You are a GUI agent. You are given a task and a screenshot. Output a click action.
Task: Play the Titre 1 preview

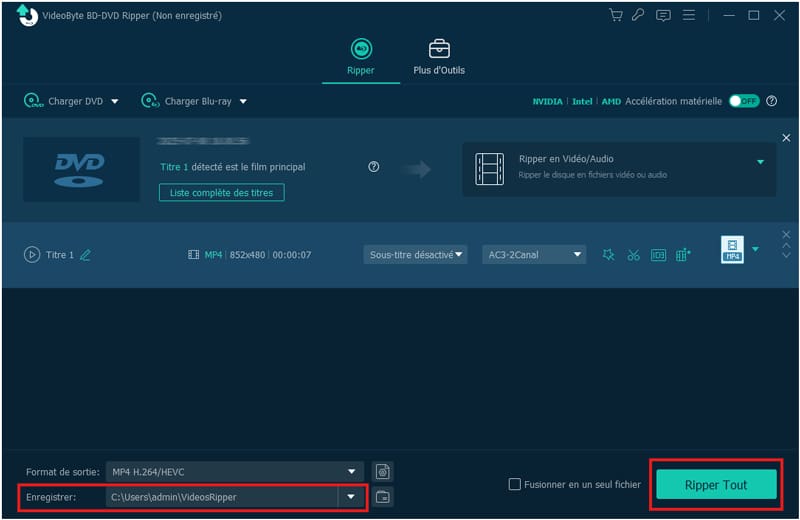[x=31, y=255]
